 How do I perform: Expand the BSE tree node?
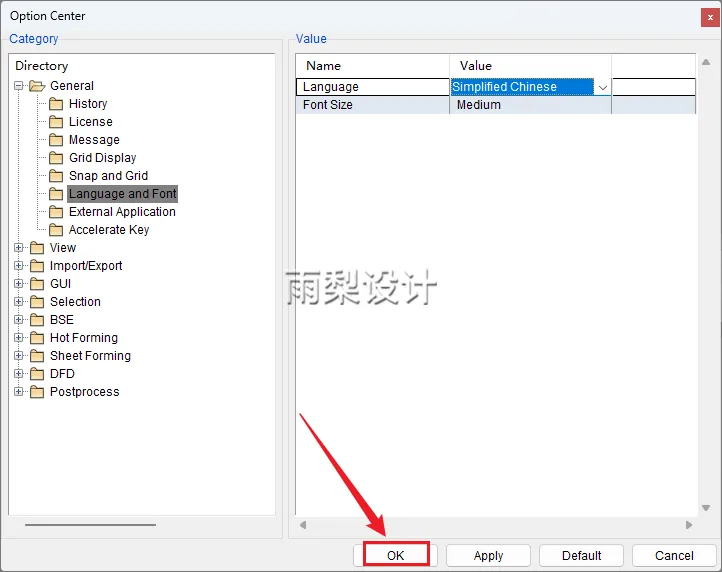click(18, 320)
